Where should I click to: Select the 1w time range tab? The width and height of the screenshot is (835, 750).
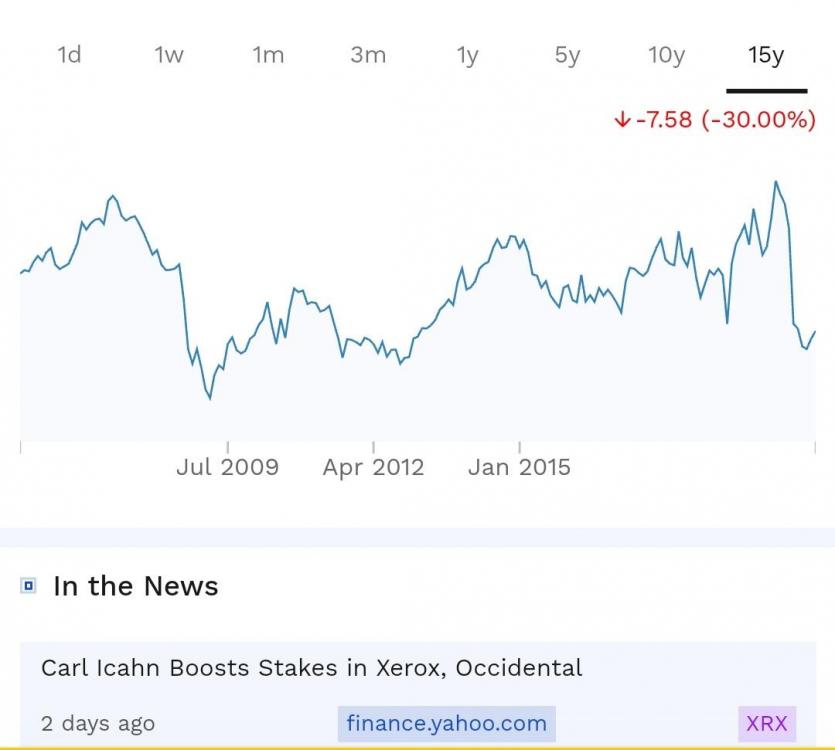[x=169, y=55]
